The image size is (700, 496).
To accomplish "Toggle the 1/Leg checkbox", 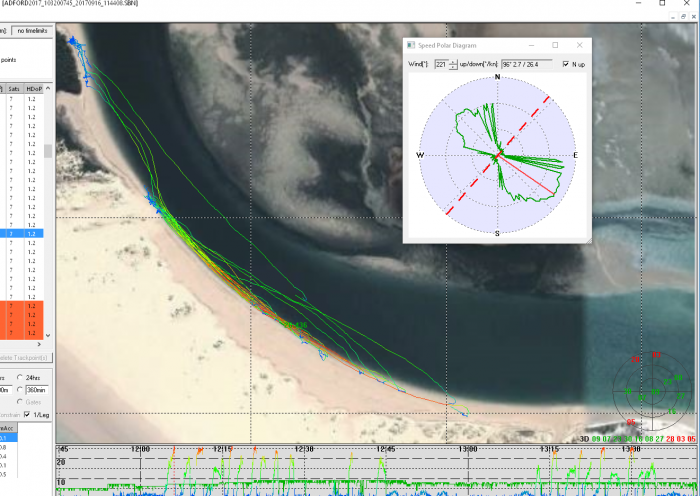I will pyautogui.click(x=28, y=414).
